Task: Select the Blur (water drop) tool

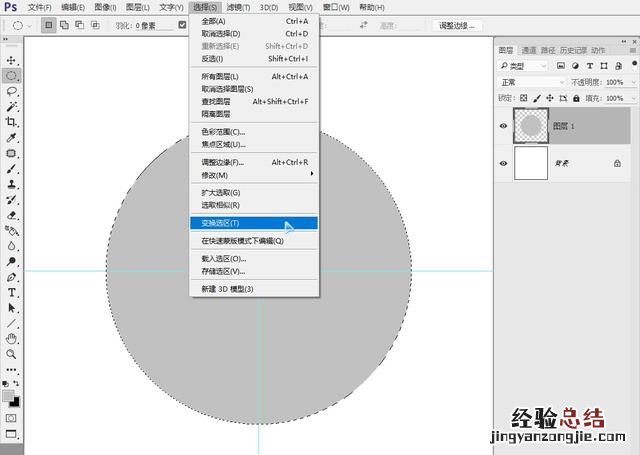Action: point(11,246)
